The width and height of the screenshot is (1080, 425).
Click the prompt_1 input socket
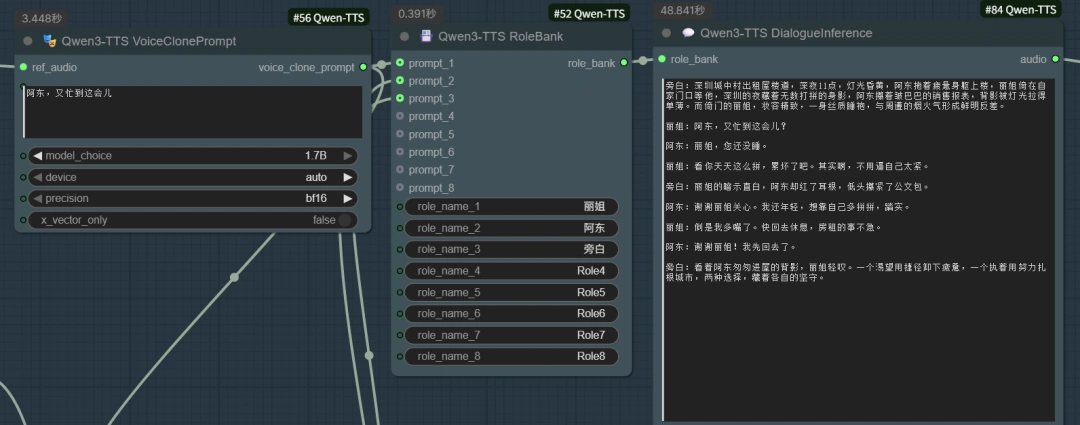(399, 63)
